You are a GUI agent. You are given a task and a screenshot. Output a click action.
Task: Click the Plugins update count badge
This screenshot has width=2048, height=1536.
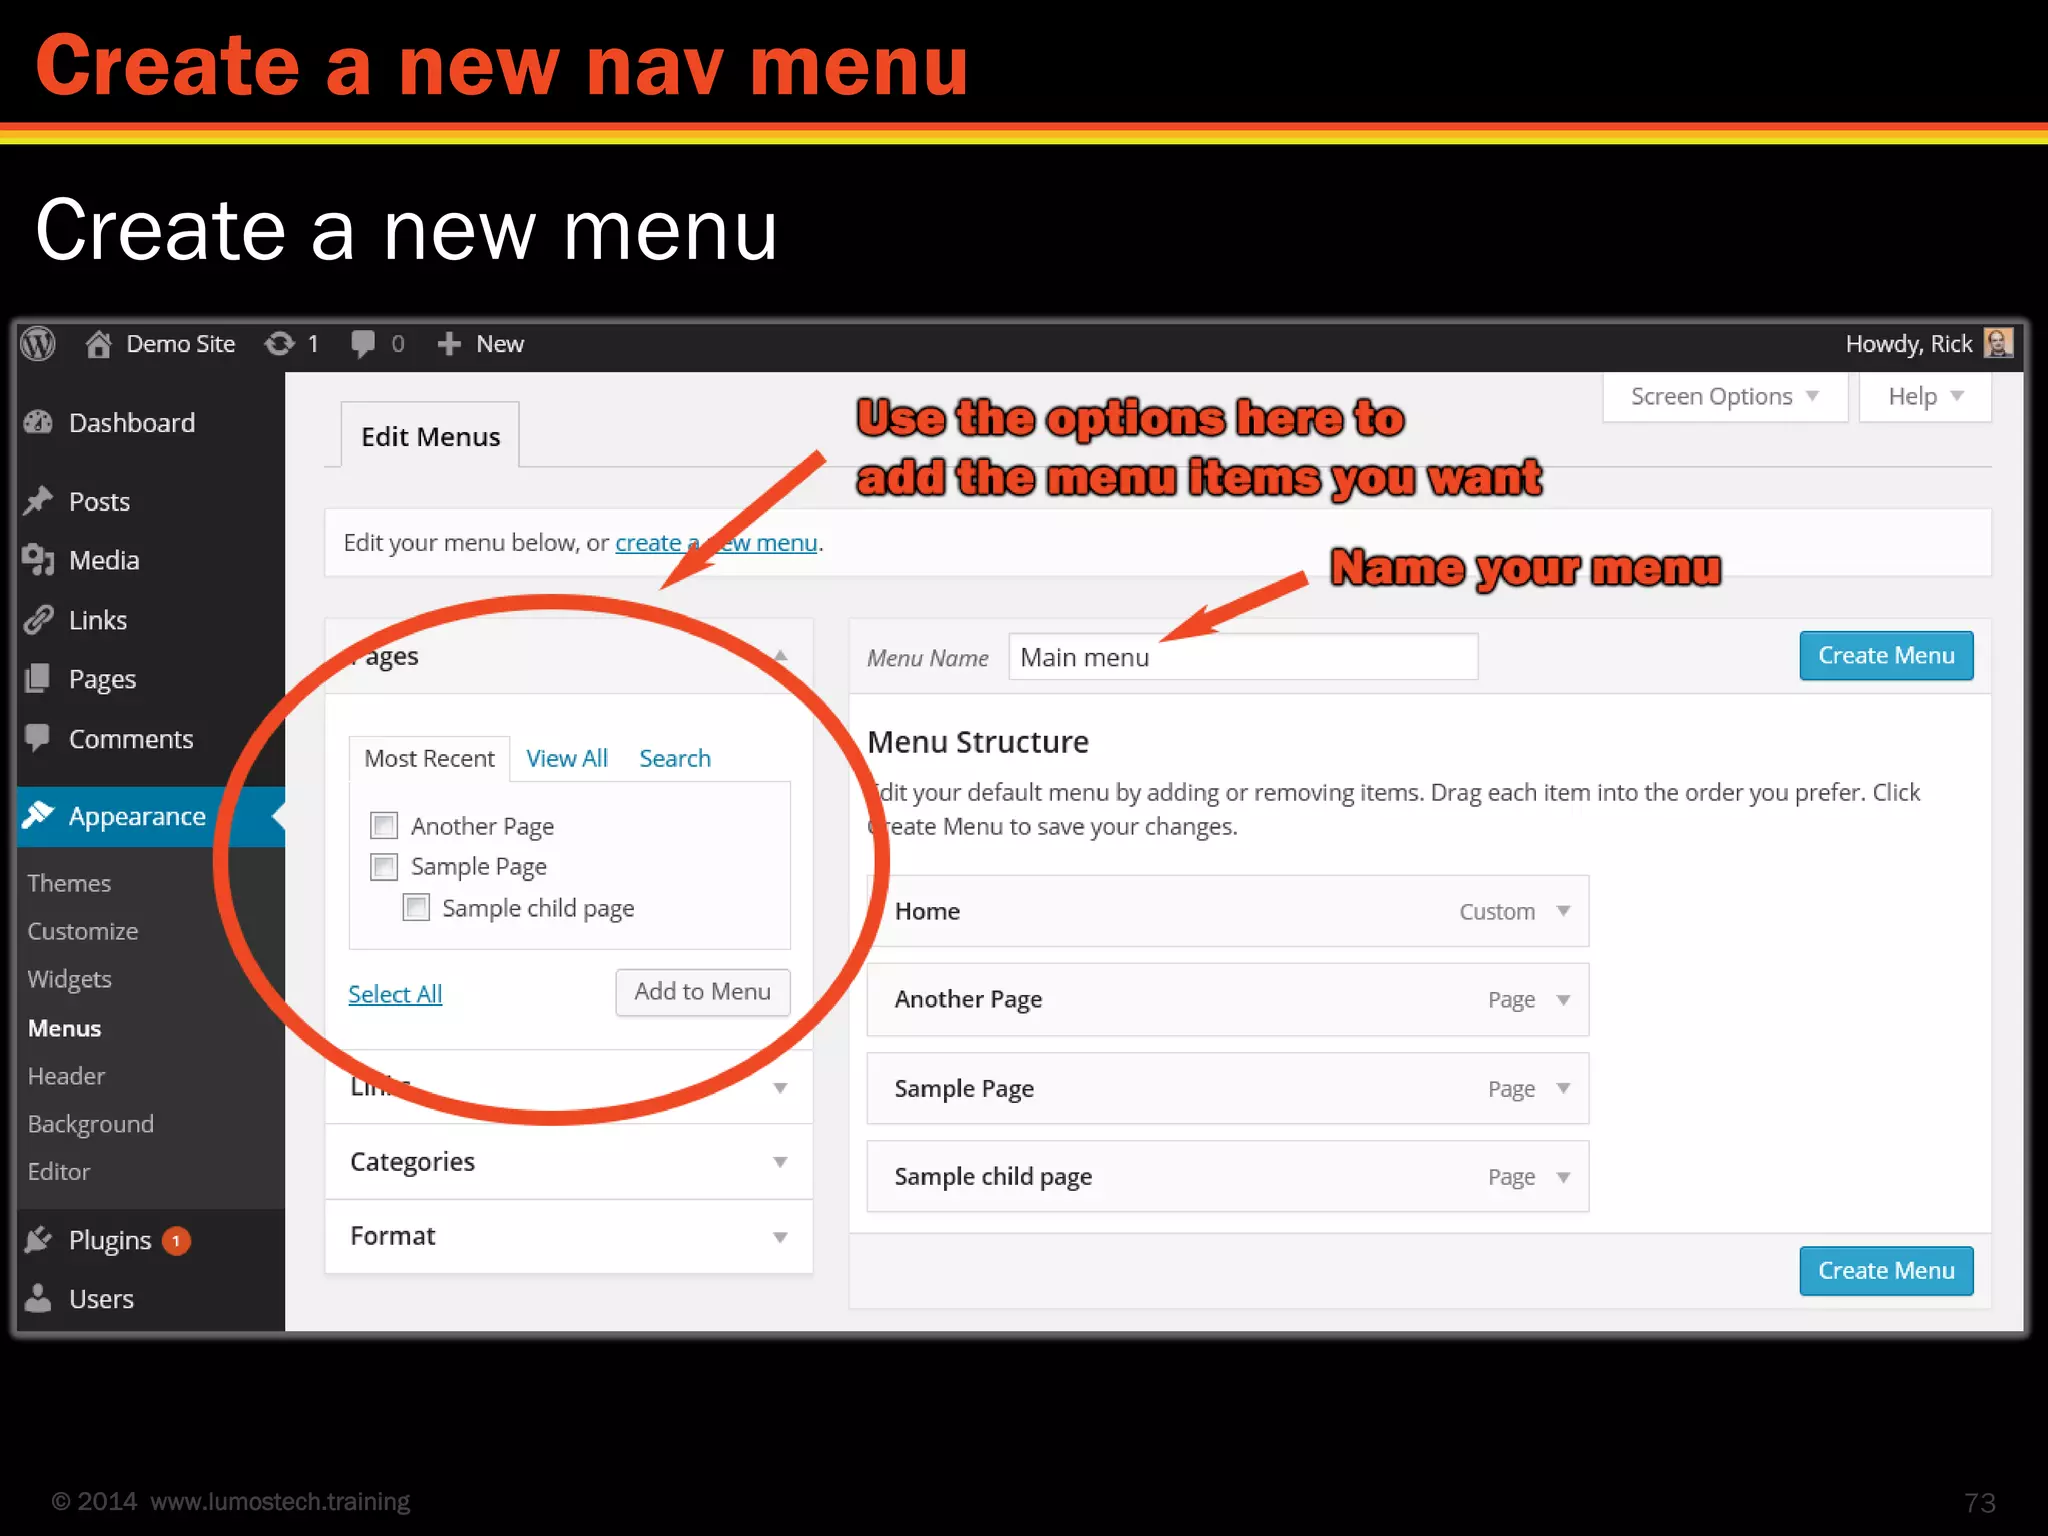(176, 1240)
